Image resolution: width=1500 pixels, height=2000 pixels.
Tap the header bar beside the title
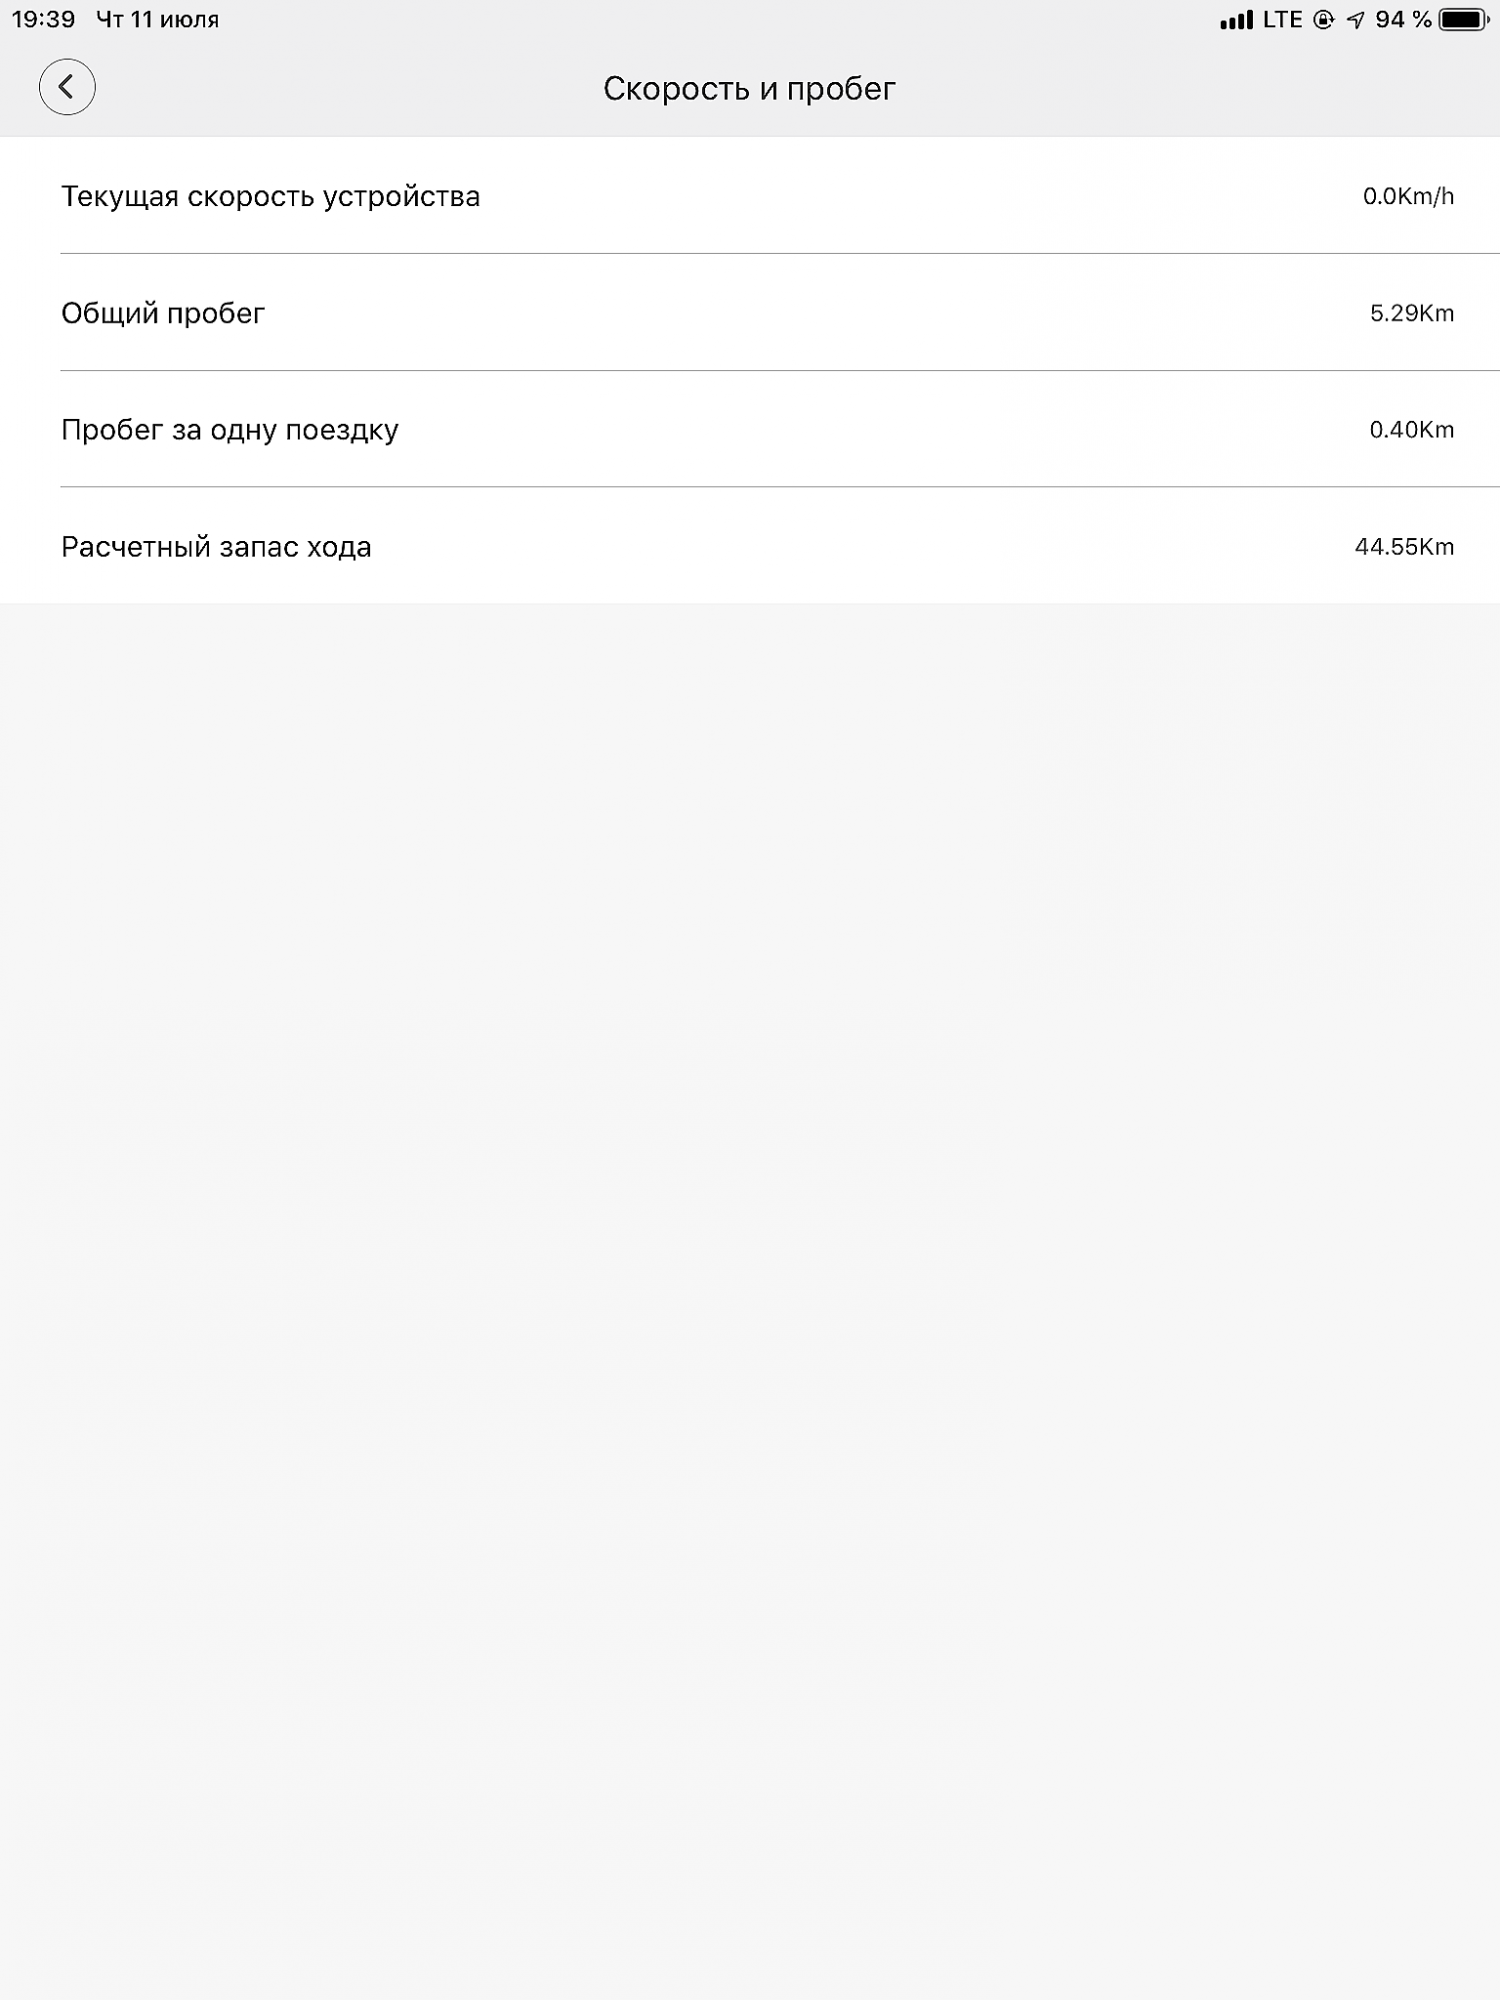click(1200, 88)
